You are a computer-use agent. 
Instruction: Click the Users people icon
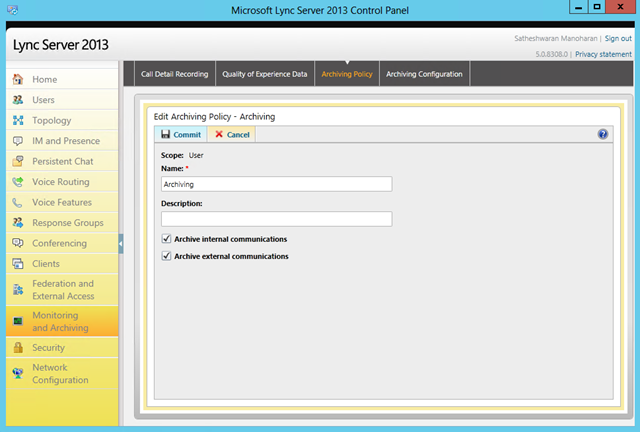coord(18,100)
